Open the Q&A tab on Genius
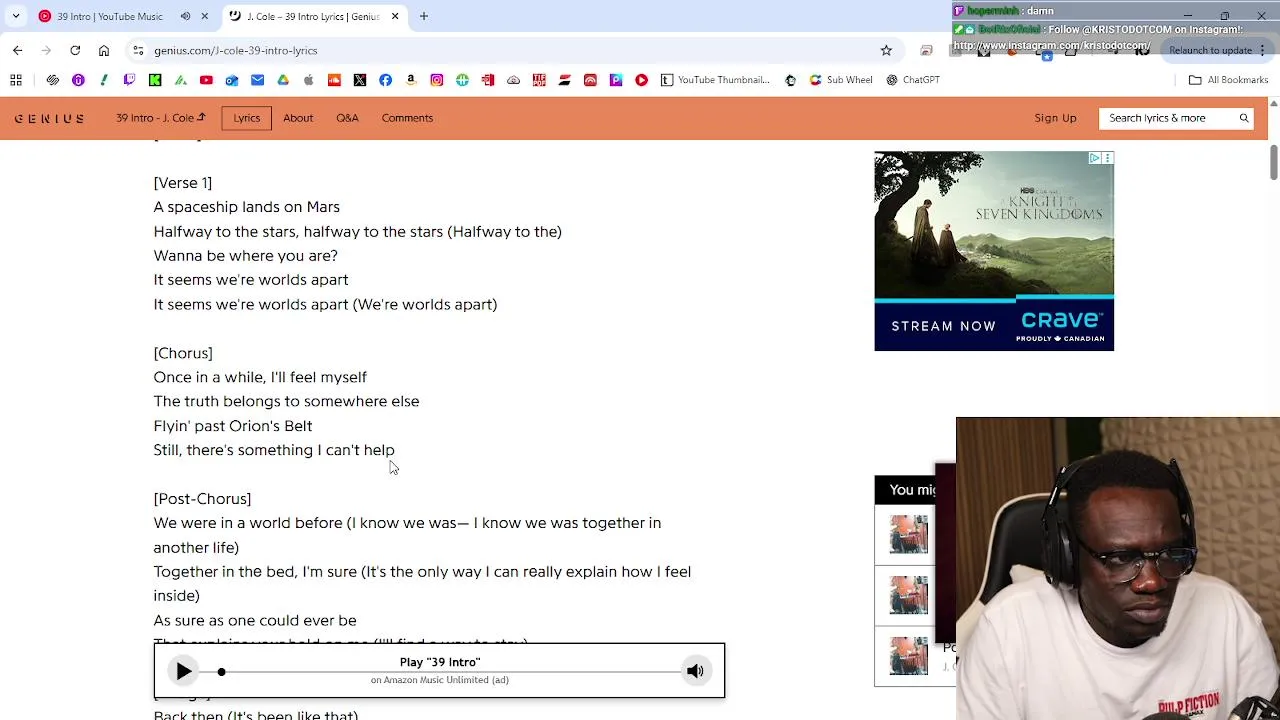Image resolution: width=1280 pixels, height=720 pixels. pos(347,118)
